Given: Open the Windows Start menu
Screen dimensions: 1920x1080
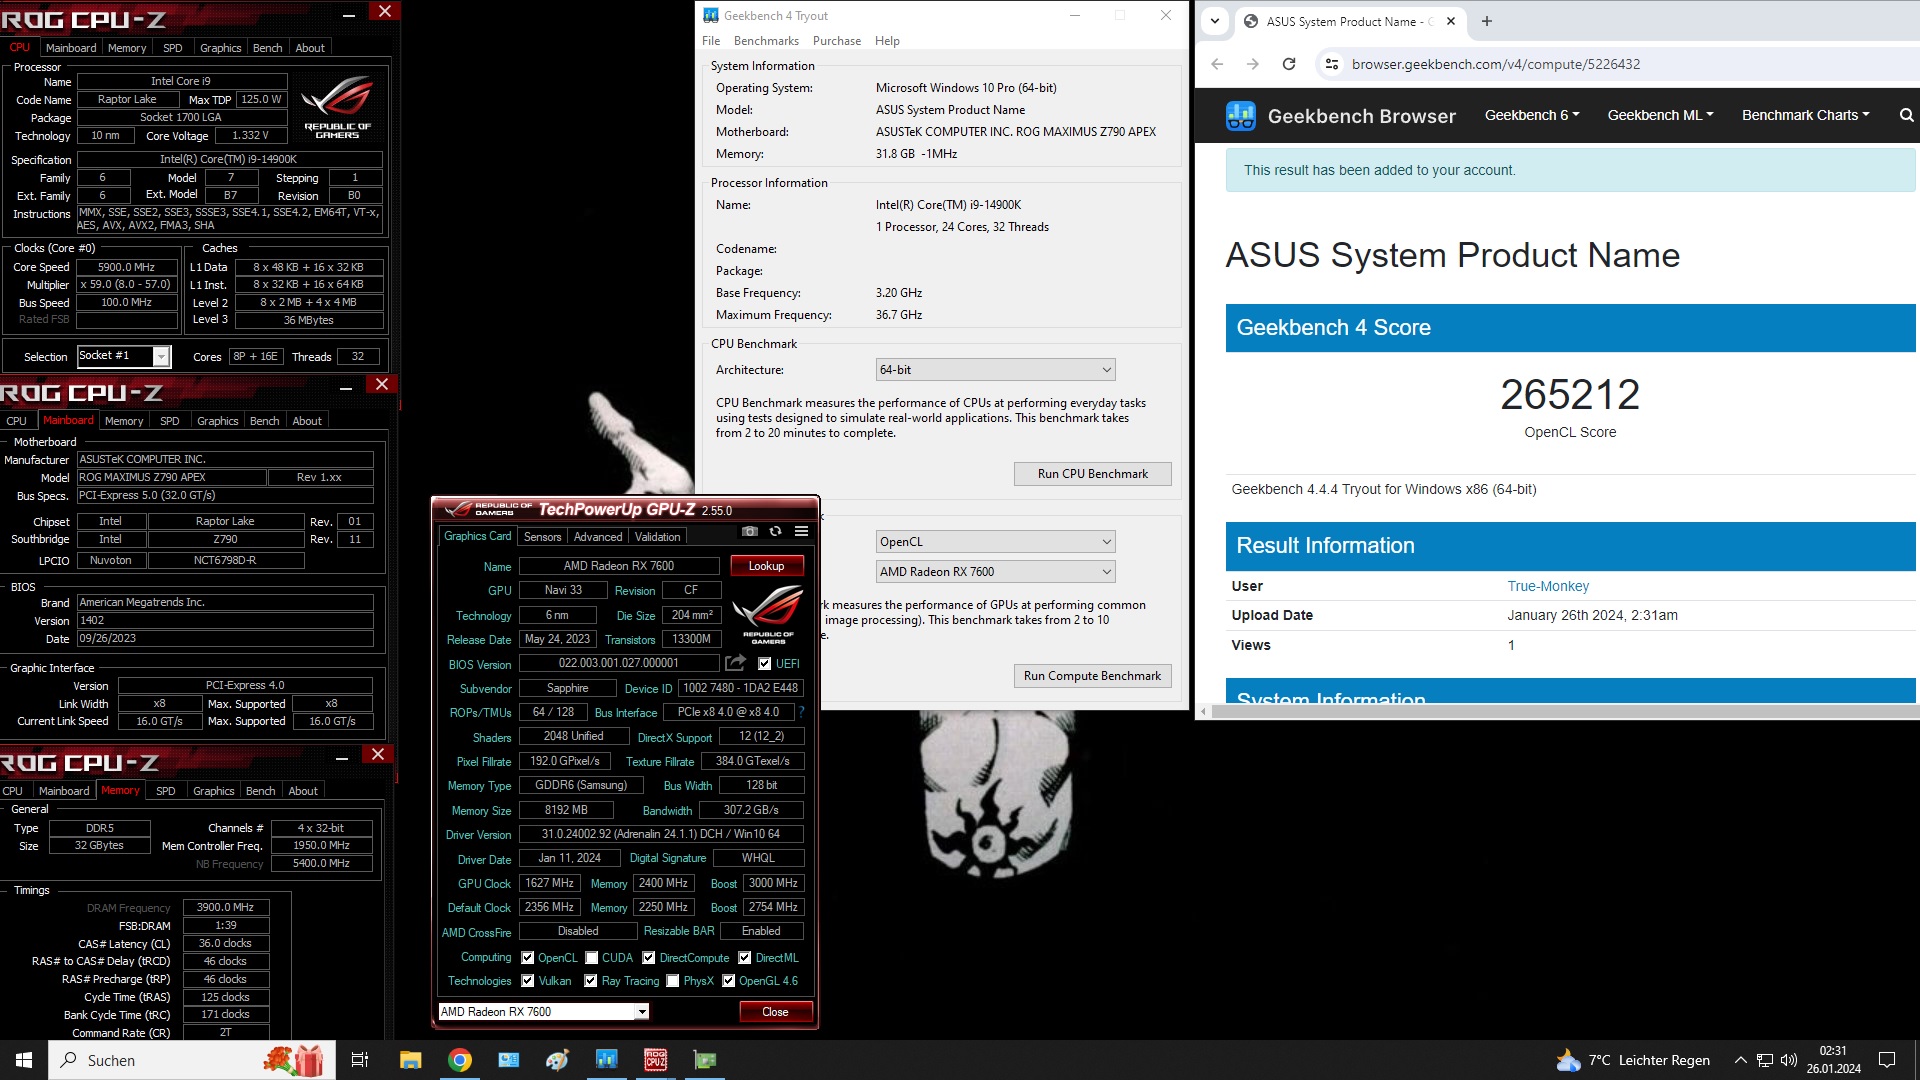Looking at the screenshot, I should [24, 1060].
